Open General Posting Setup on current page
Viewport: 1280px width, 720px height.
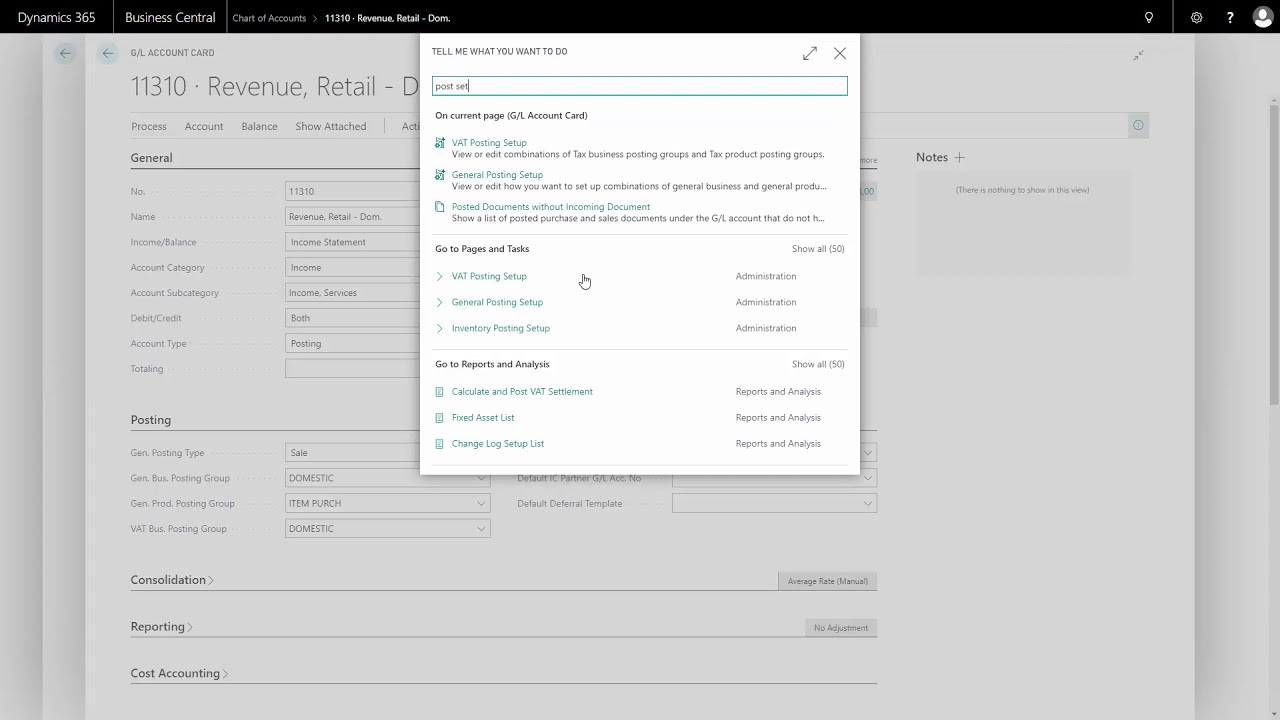click(497, 175)
